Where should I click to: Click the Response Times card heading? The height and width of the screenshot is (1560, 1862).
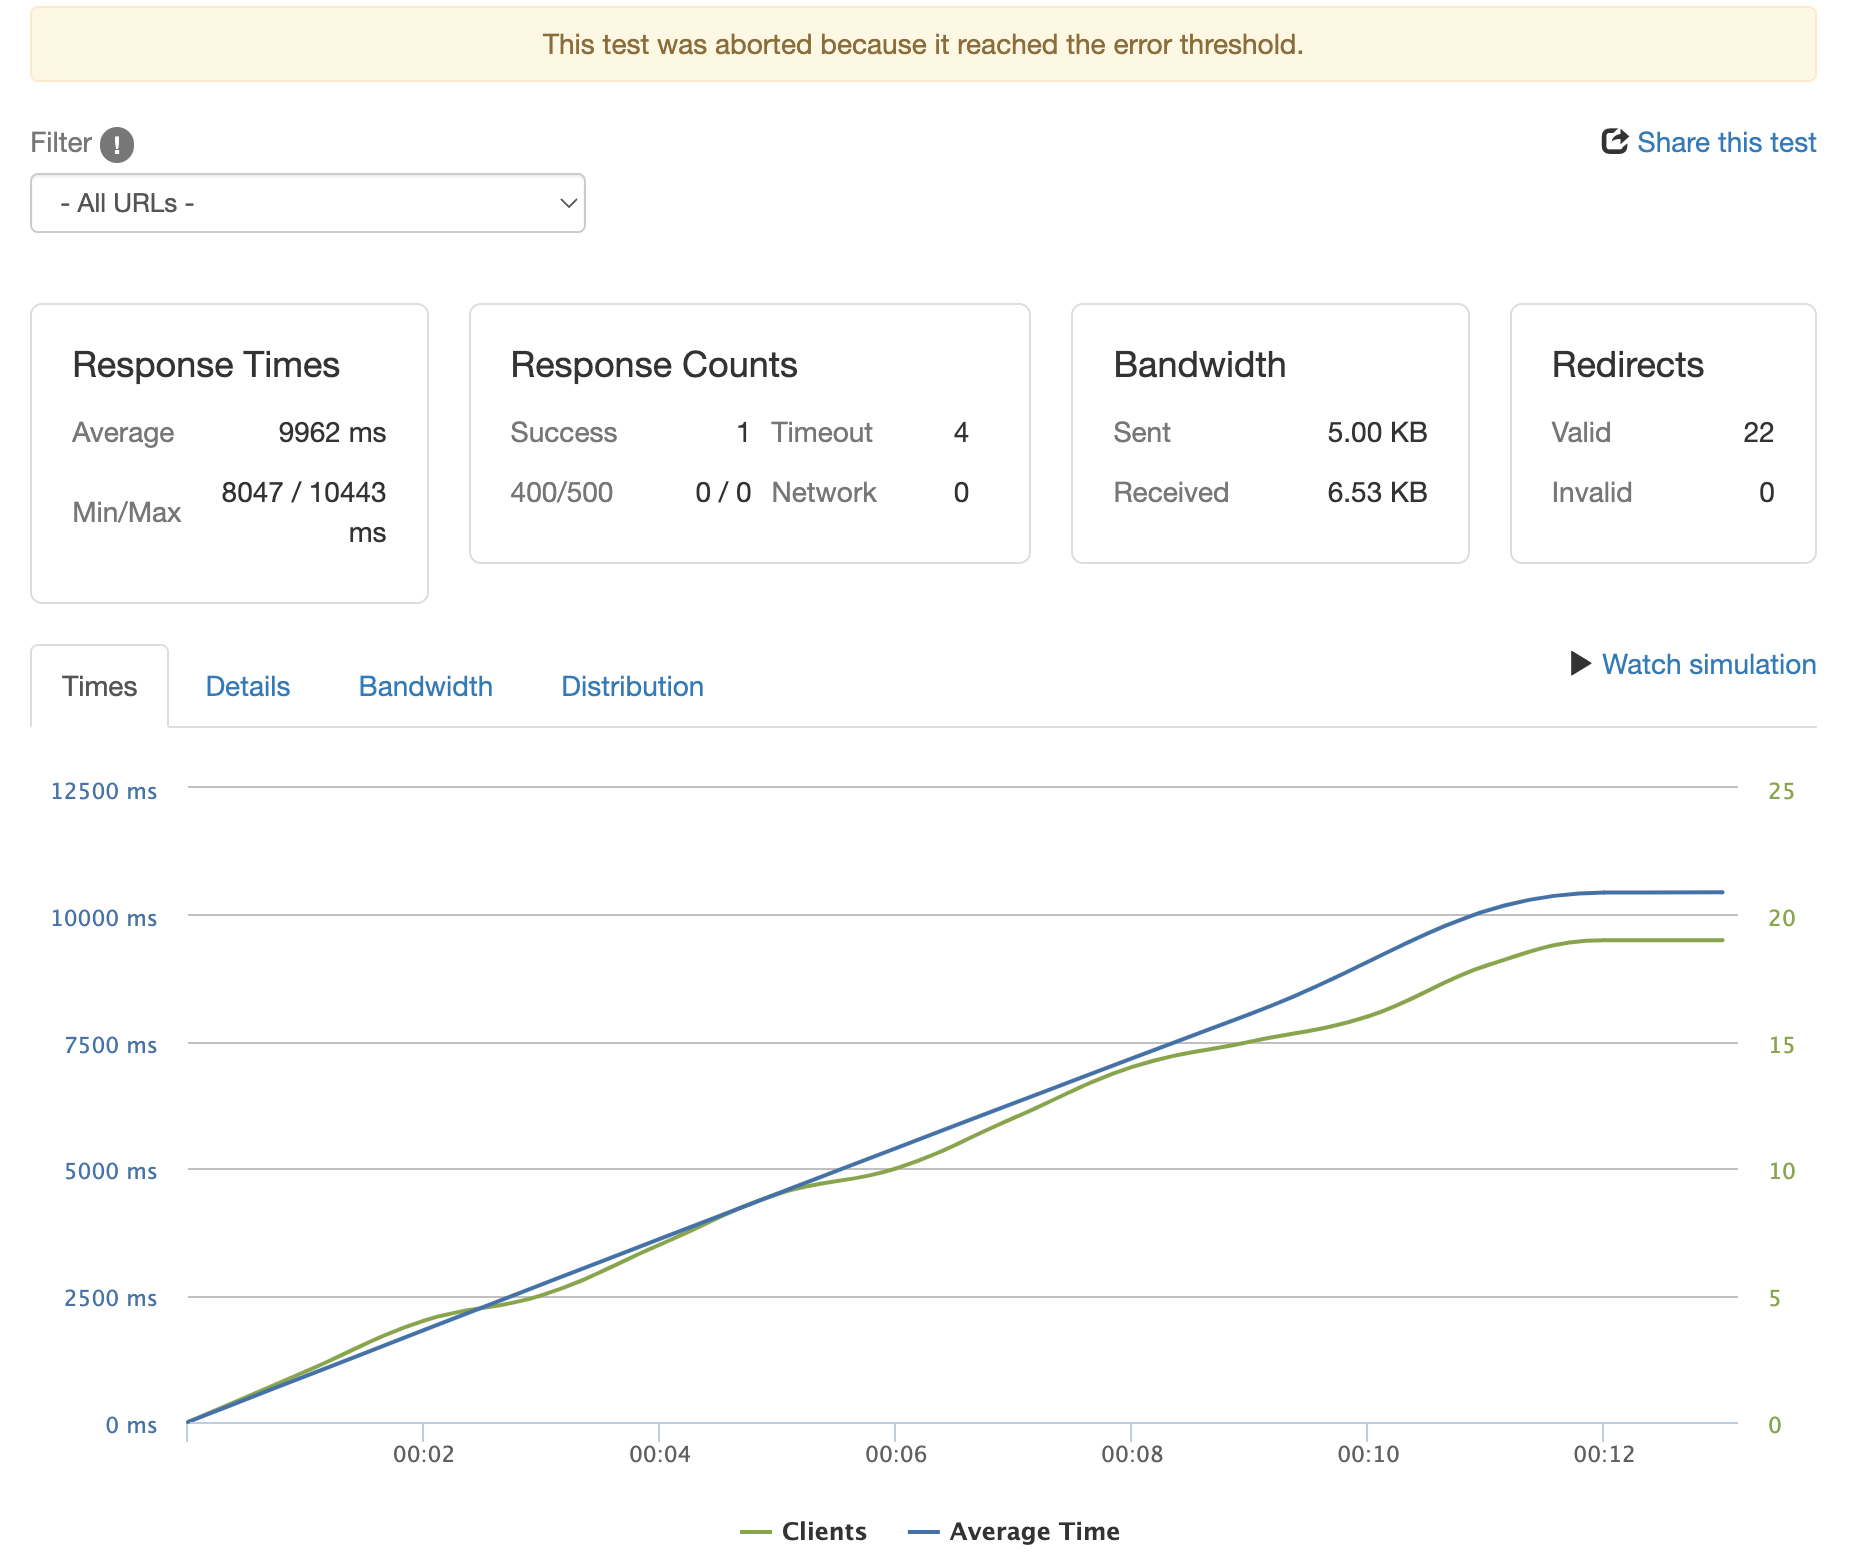[206, 365]
